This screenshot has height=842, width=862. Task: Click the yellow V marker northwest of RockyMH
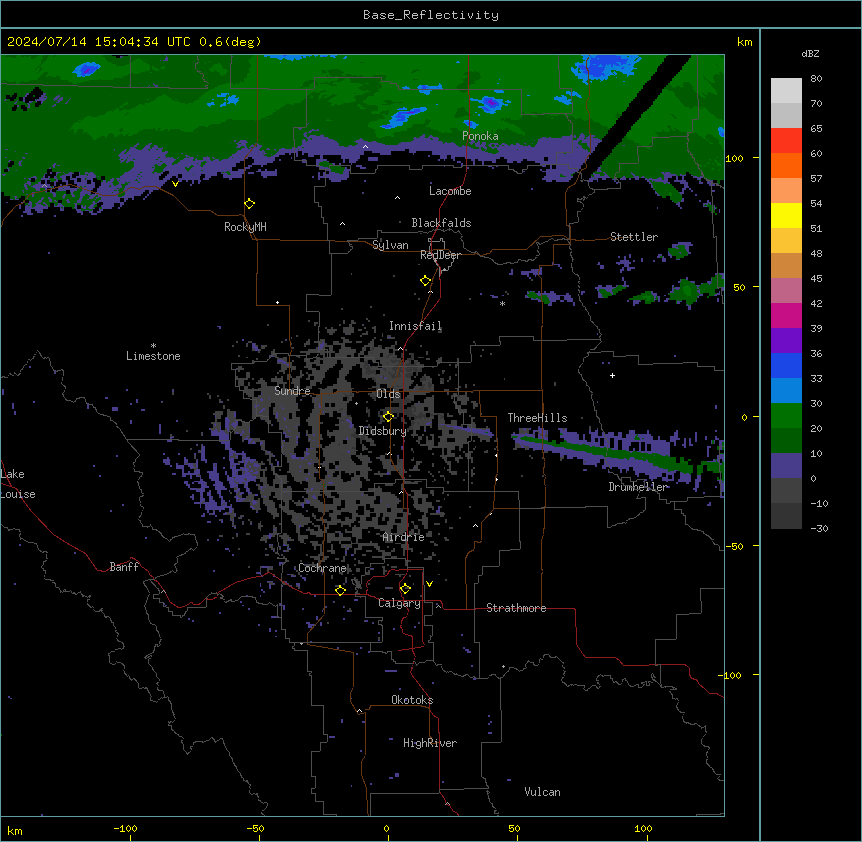(175, 184)
